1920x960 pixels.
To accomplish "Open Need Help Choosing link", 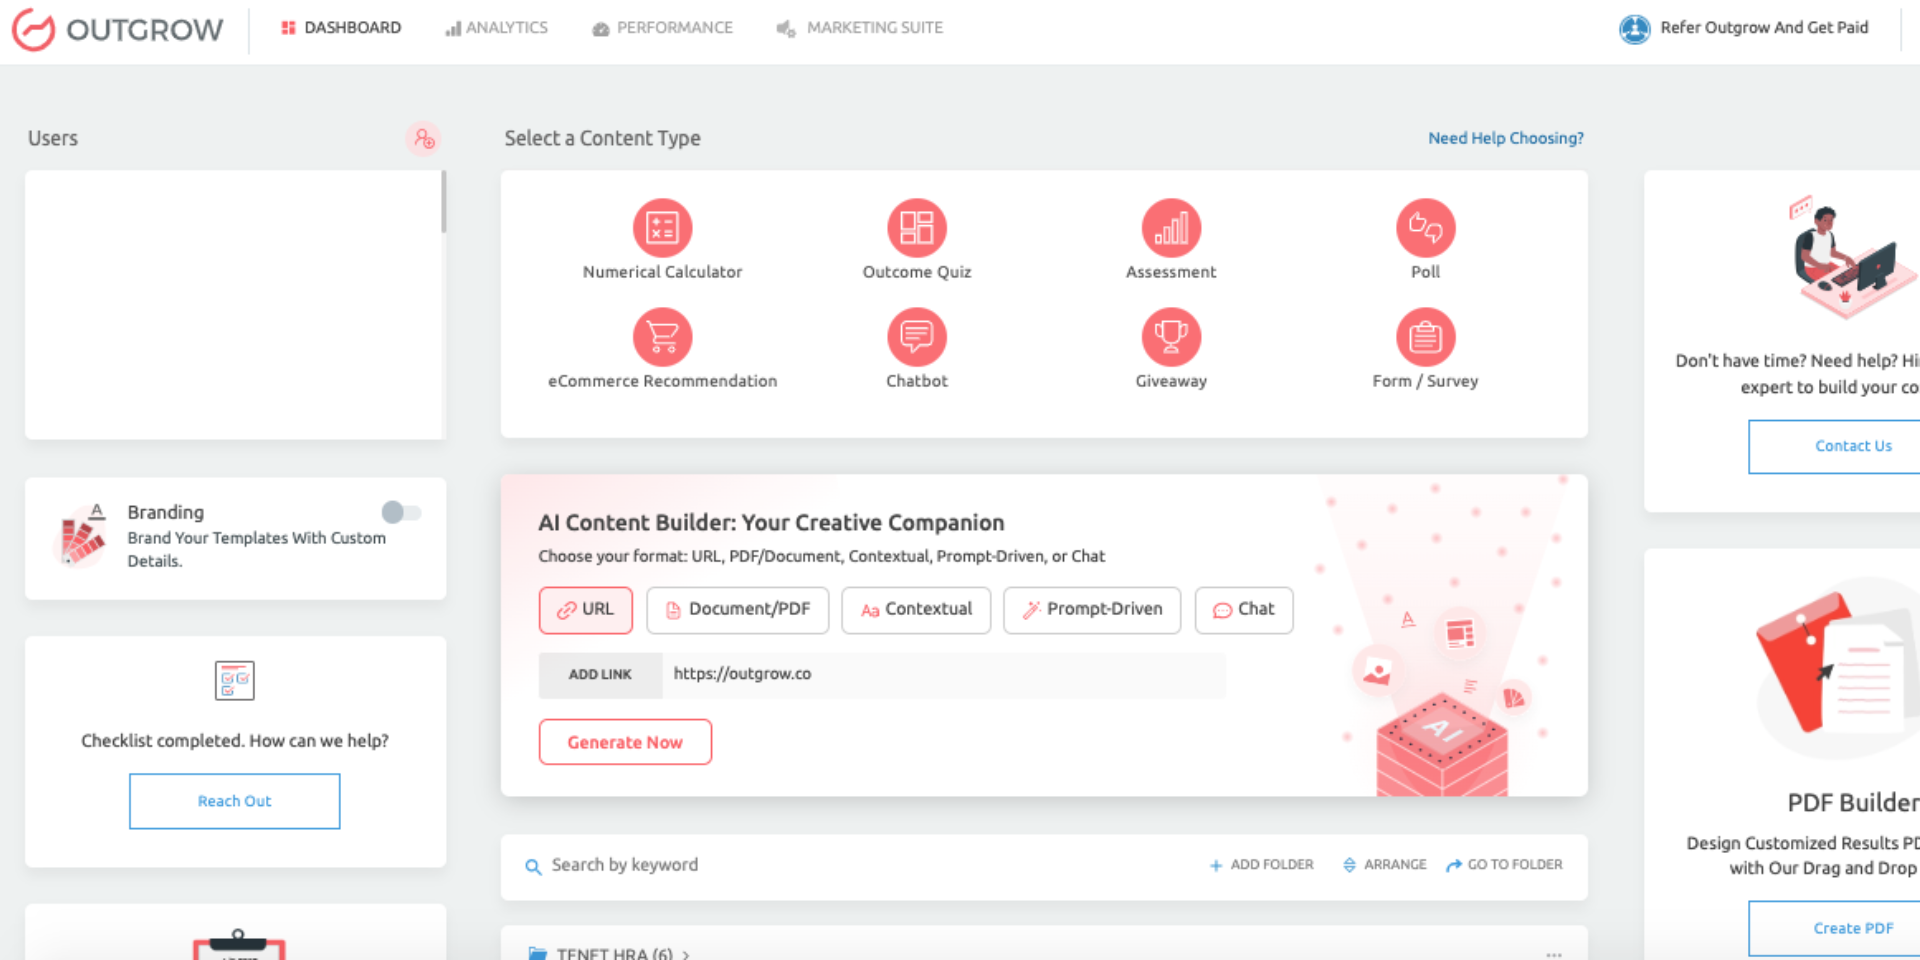I will coord(1506,138).
